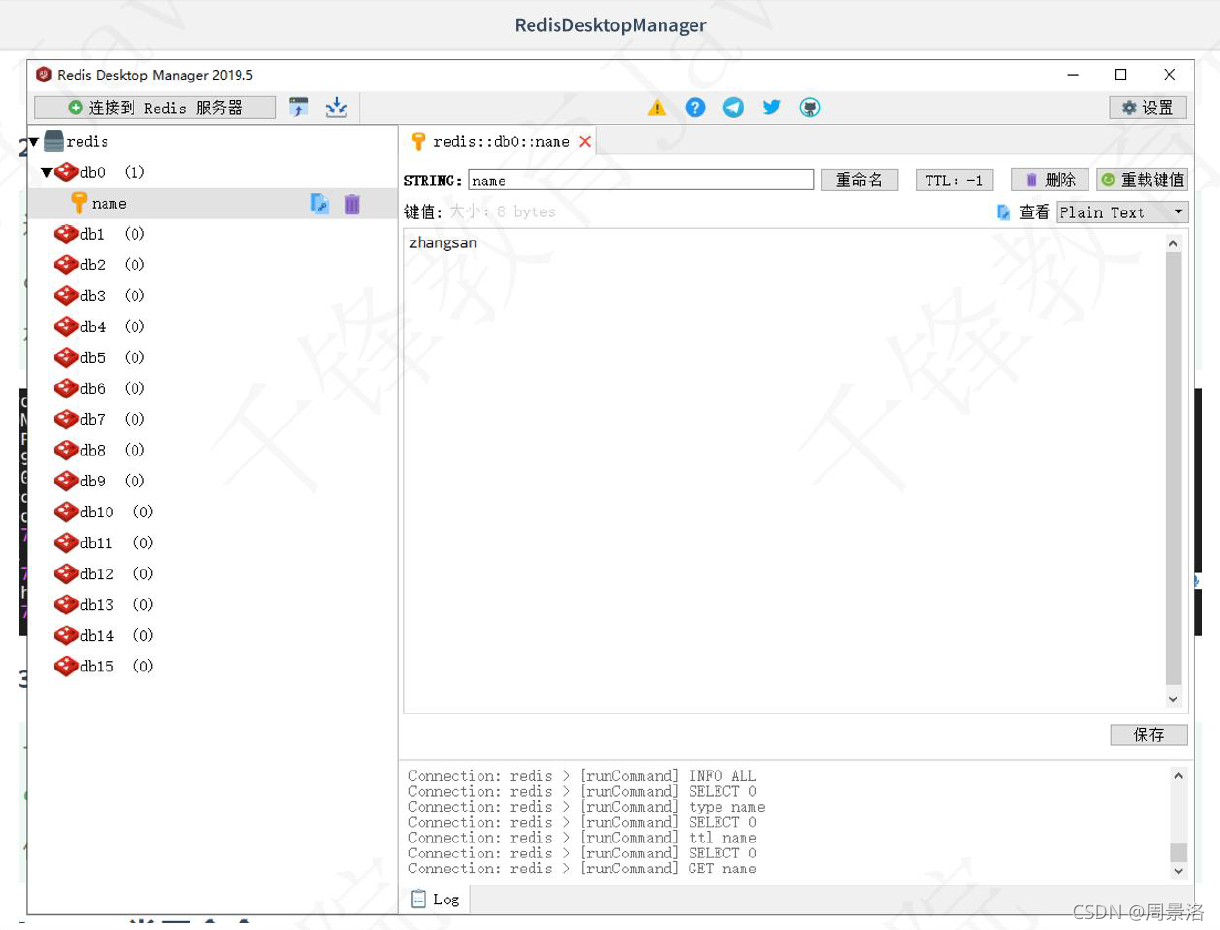Open the warning triangle icon
The image size is (1220, 930).
(657, 107)
